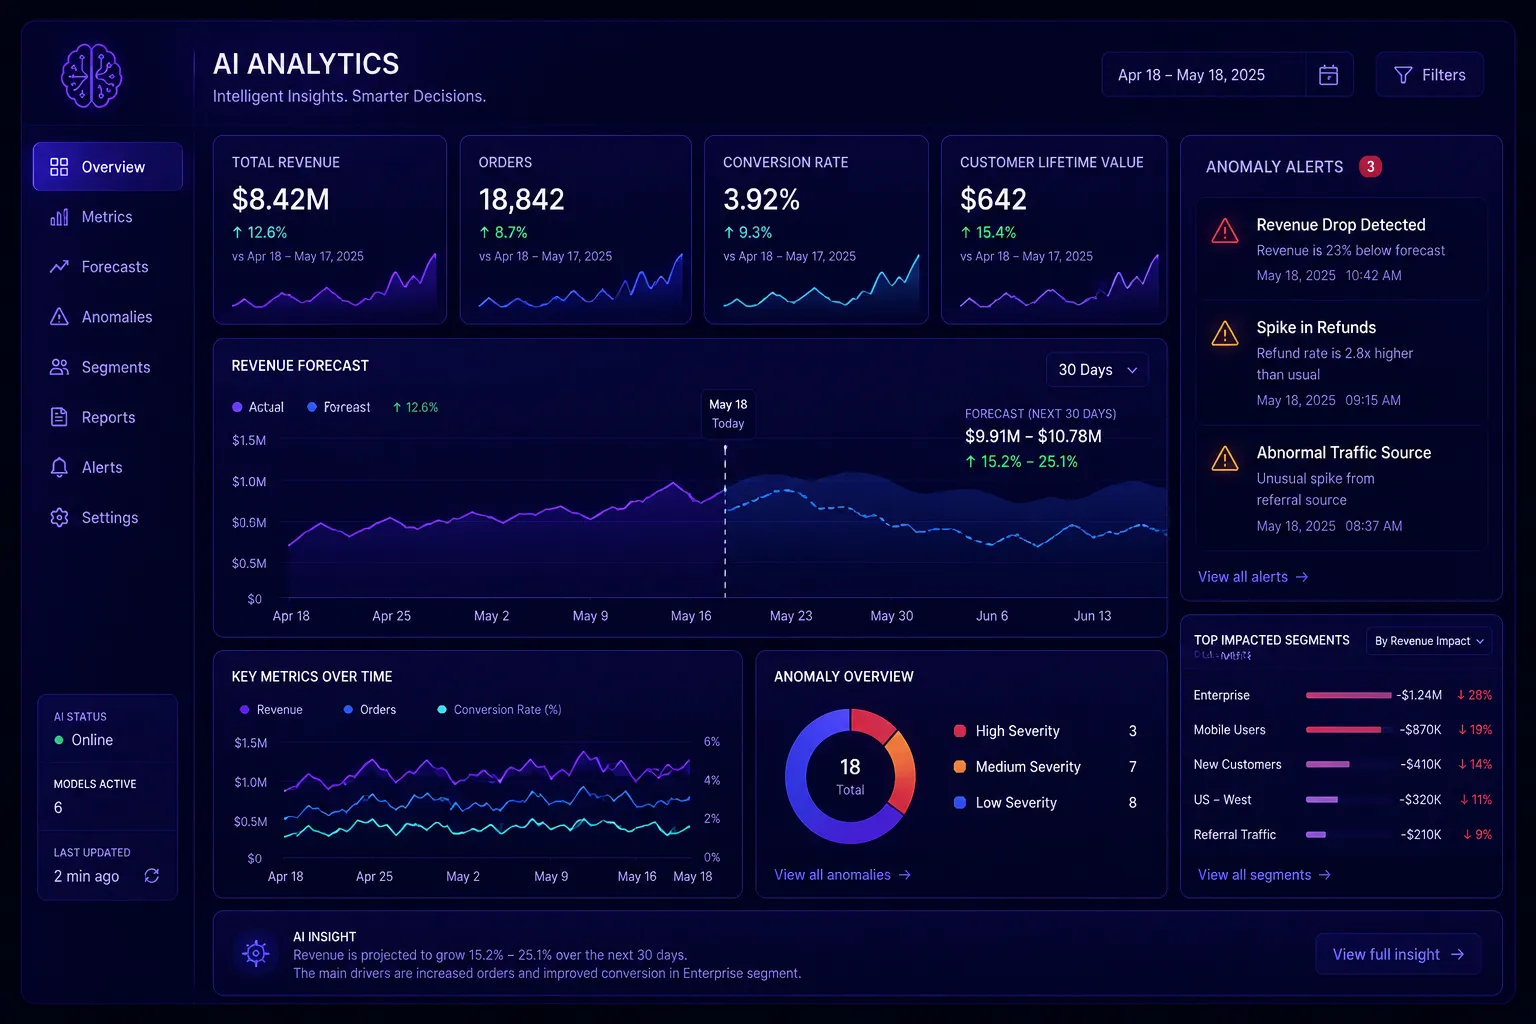Image resolution: width=1536 pixels, height=1024 pixels.
Task: Go to Metrics in the sidebar
Action: tap(108, 217)
